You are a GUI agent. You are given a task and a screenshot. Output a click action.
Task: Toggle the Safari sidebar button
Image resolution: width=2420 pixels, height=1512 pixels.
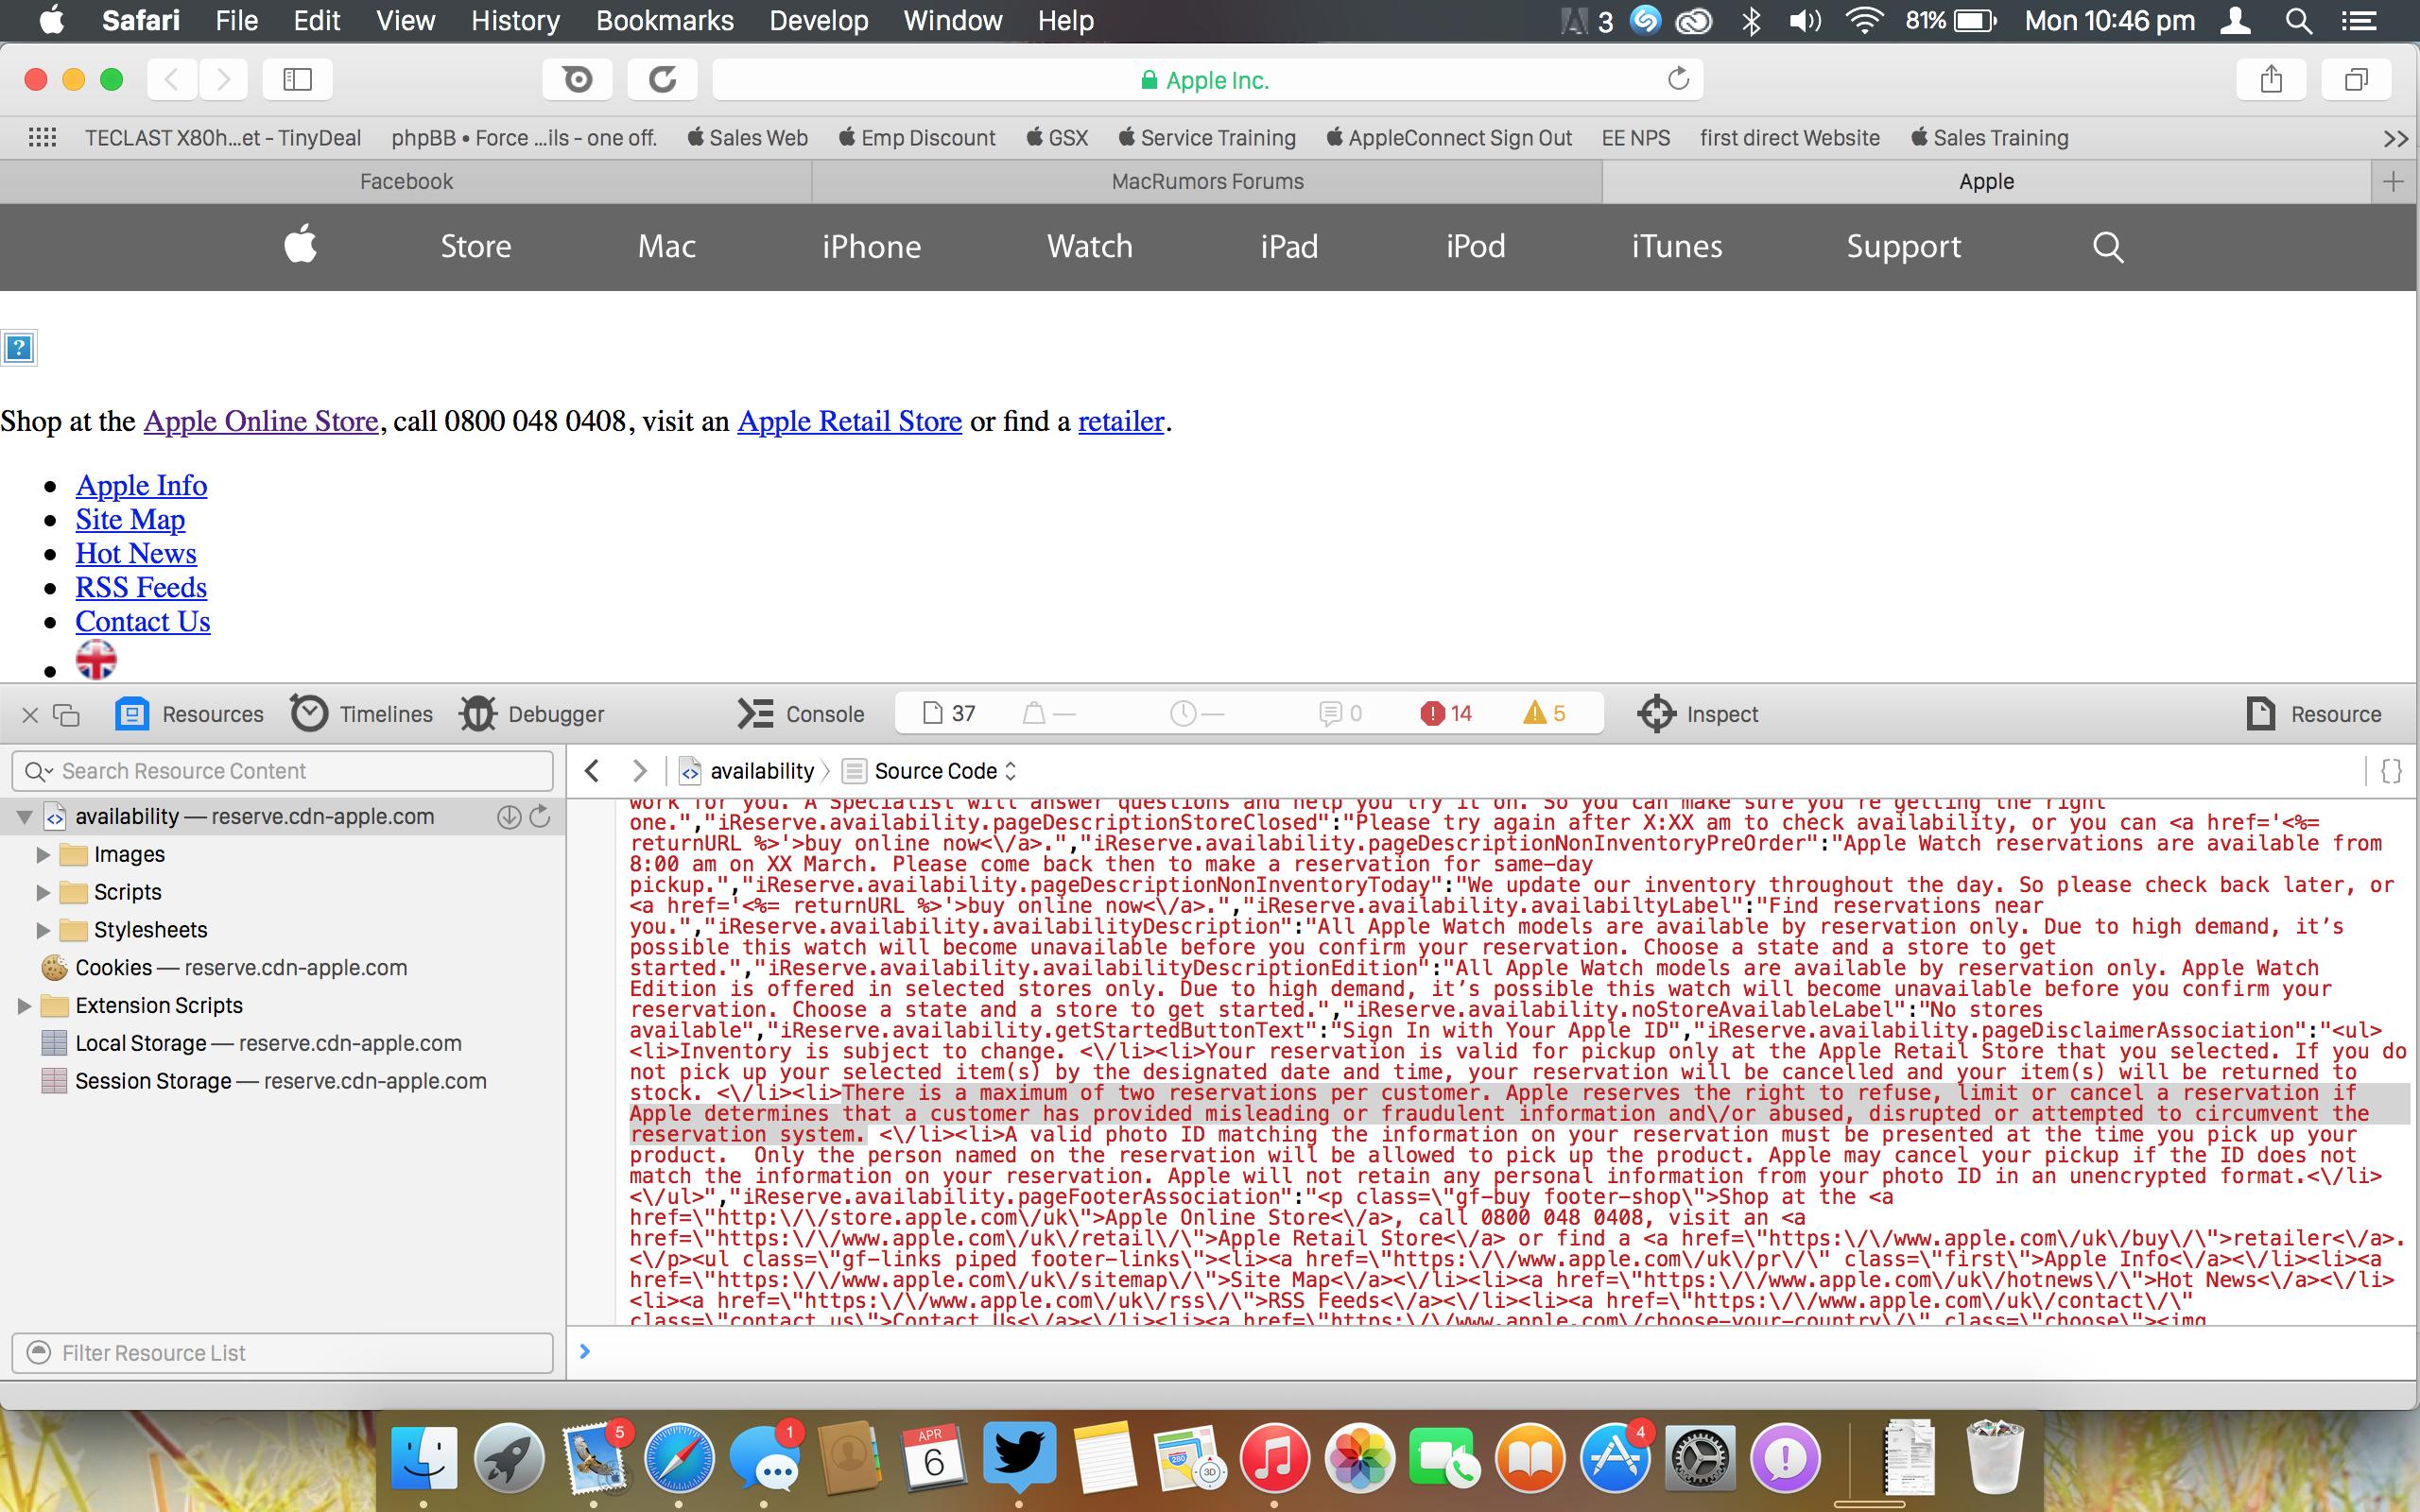click(297, 79)
